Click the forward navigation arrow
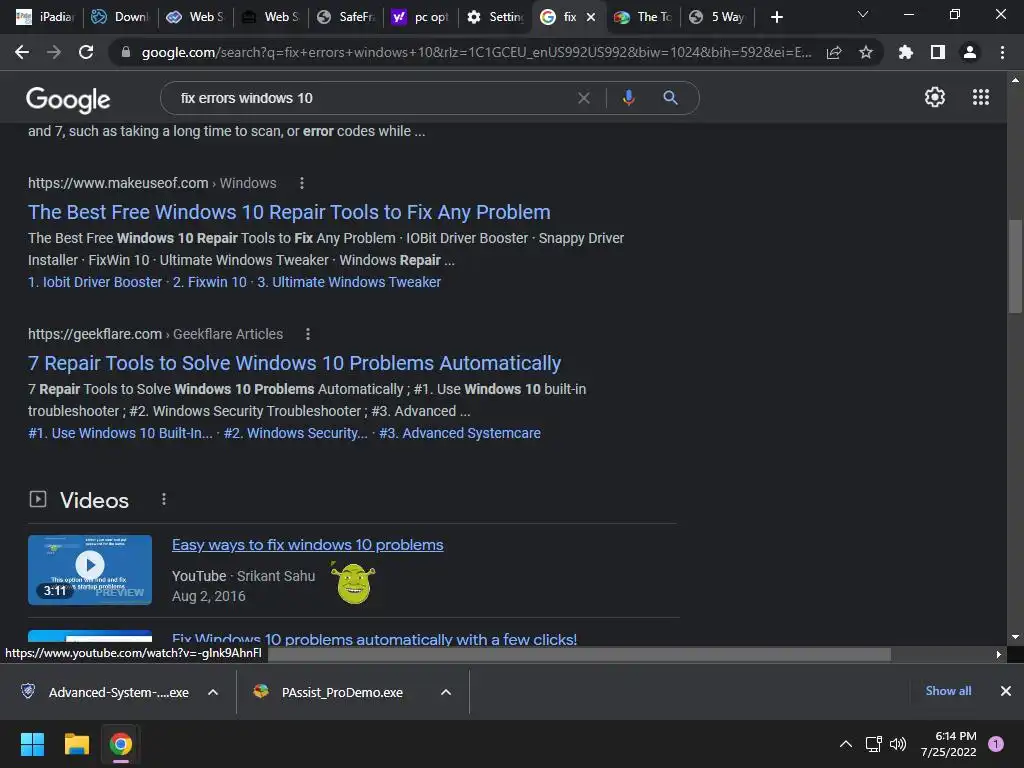The height and width of the screenshot is (768, 1024). pos(54,52)
